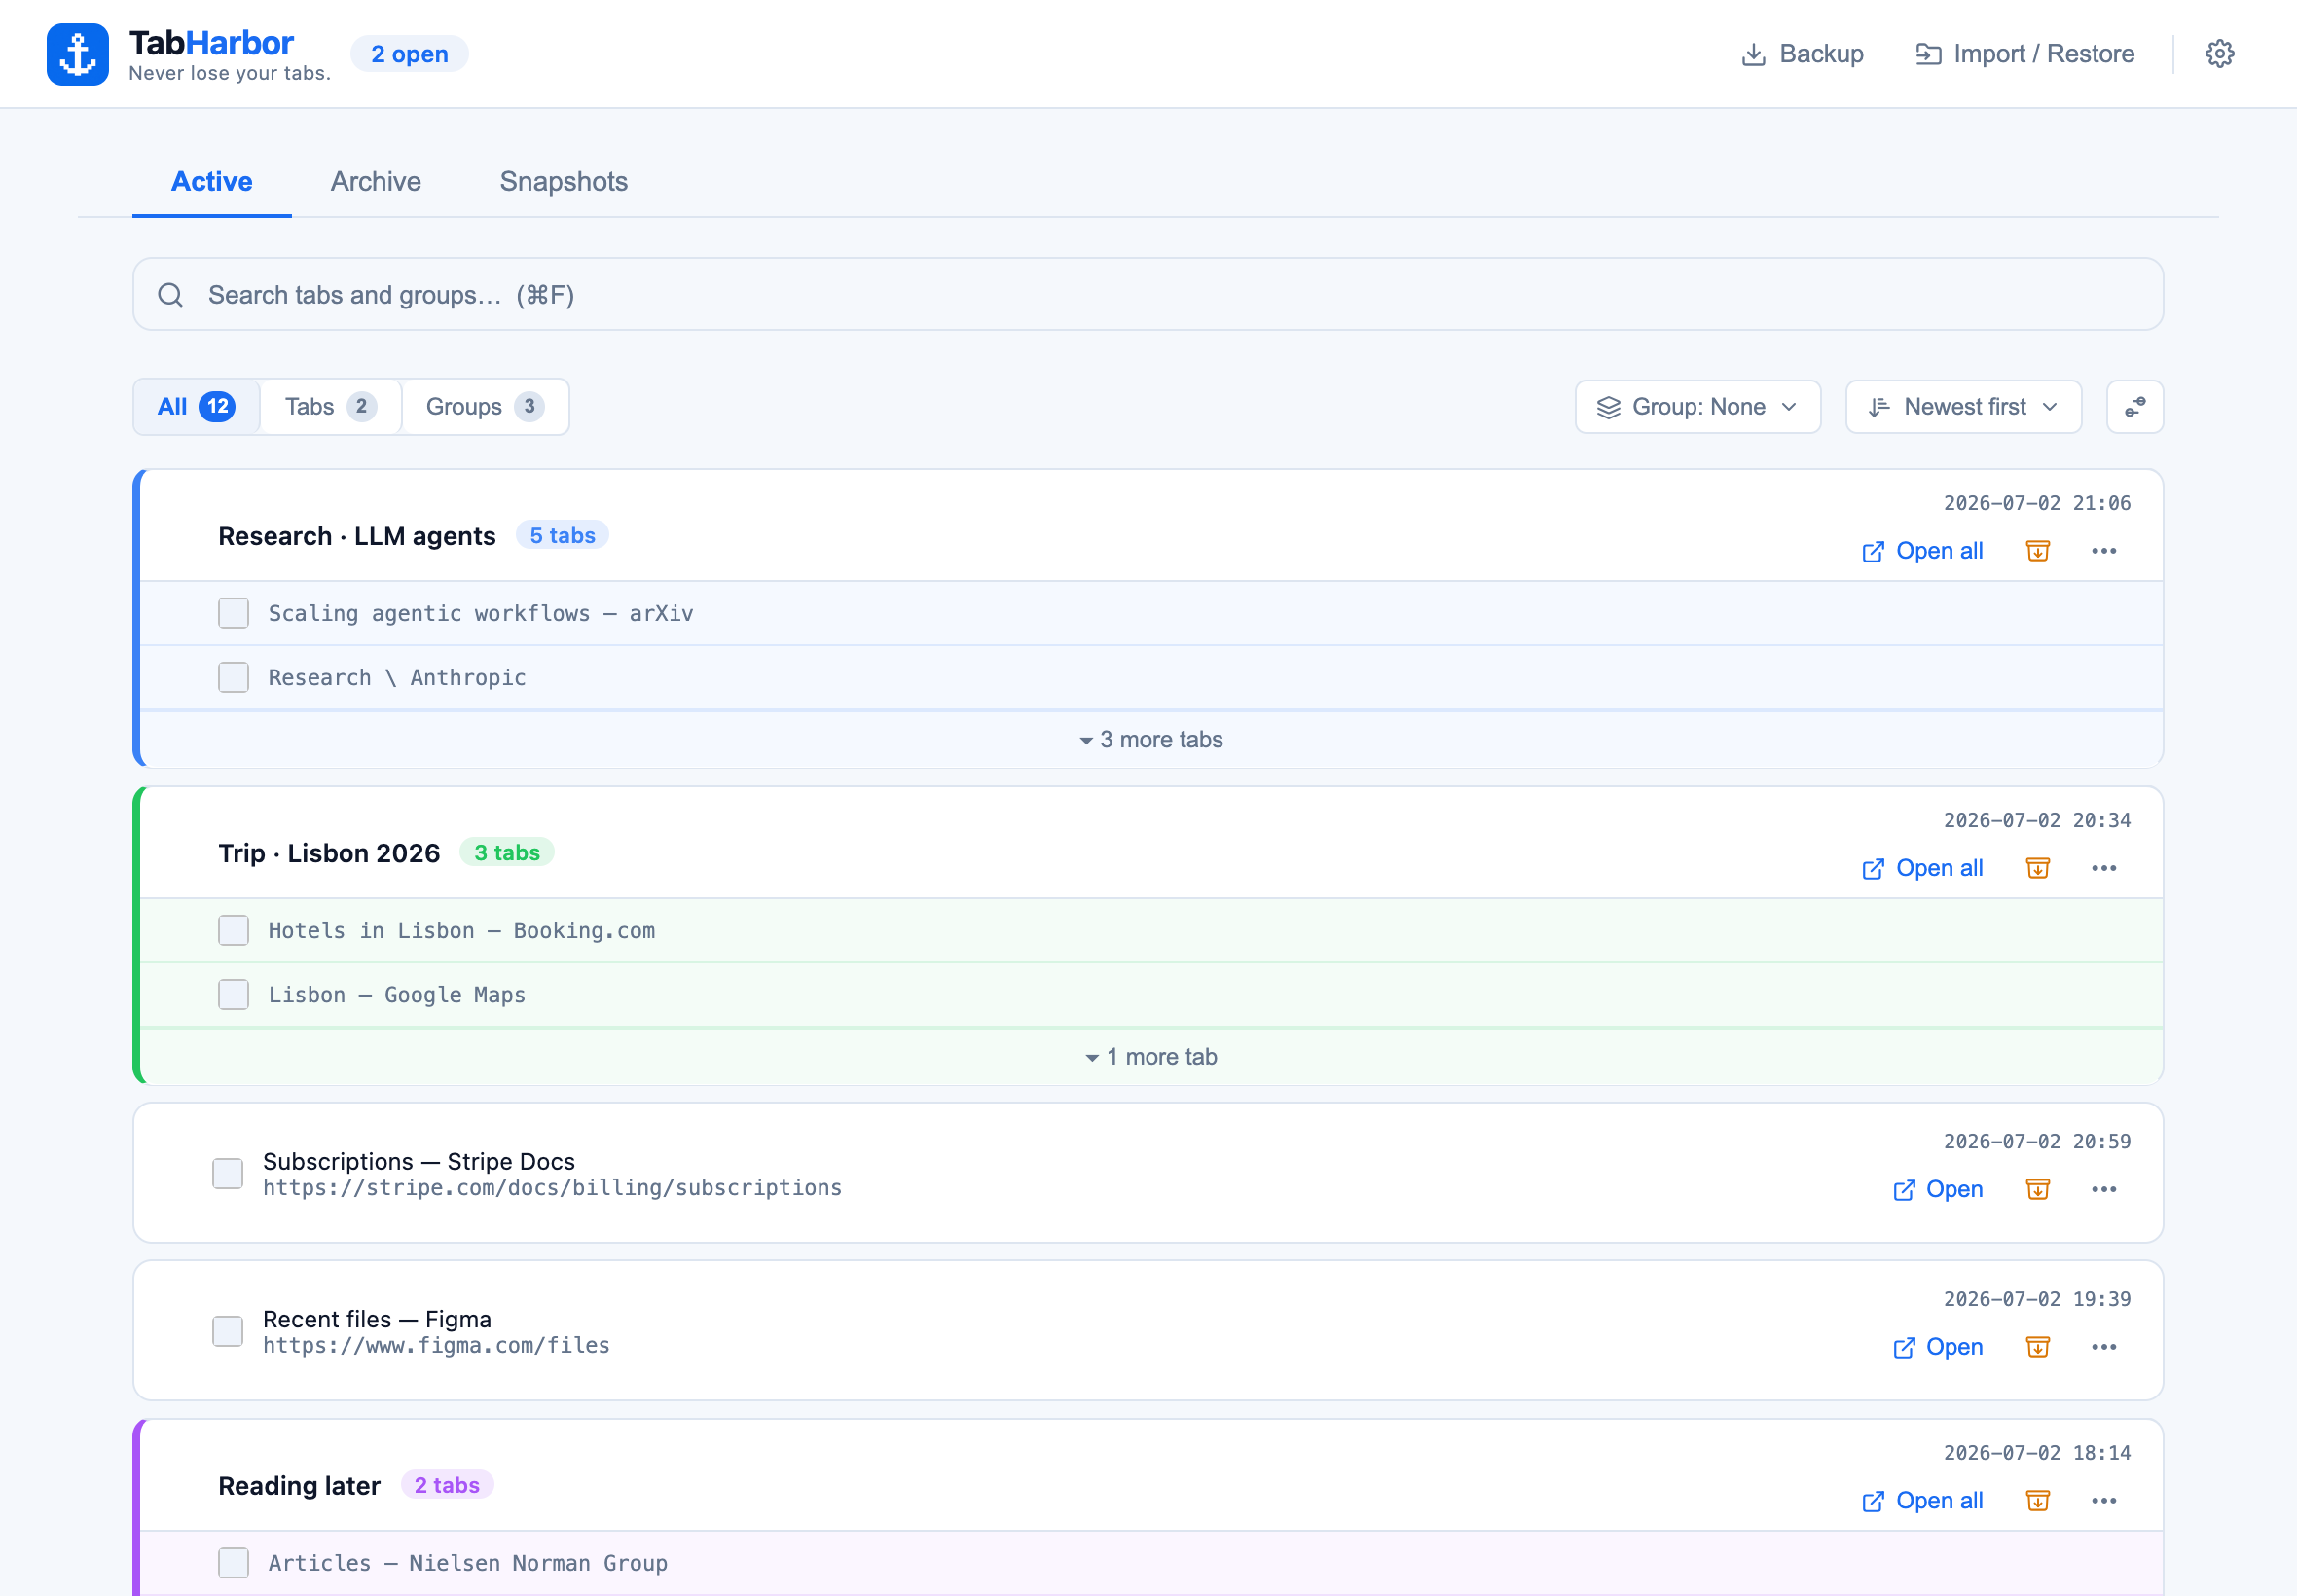
Task: Open more options for Reading later
Action: point(2104,1501)
